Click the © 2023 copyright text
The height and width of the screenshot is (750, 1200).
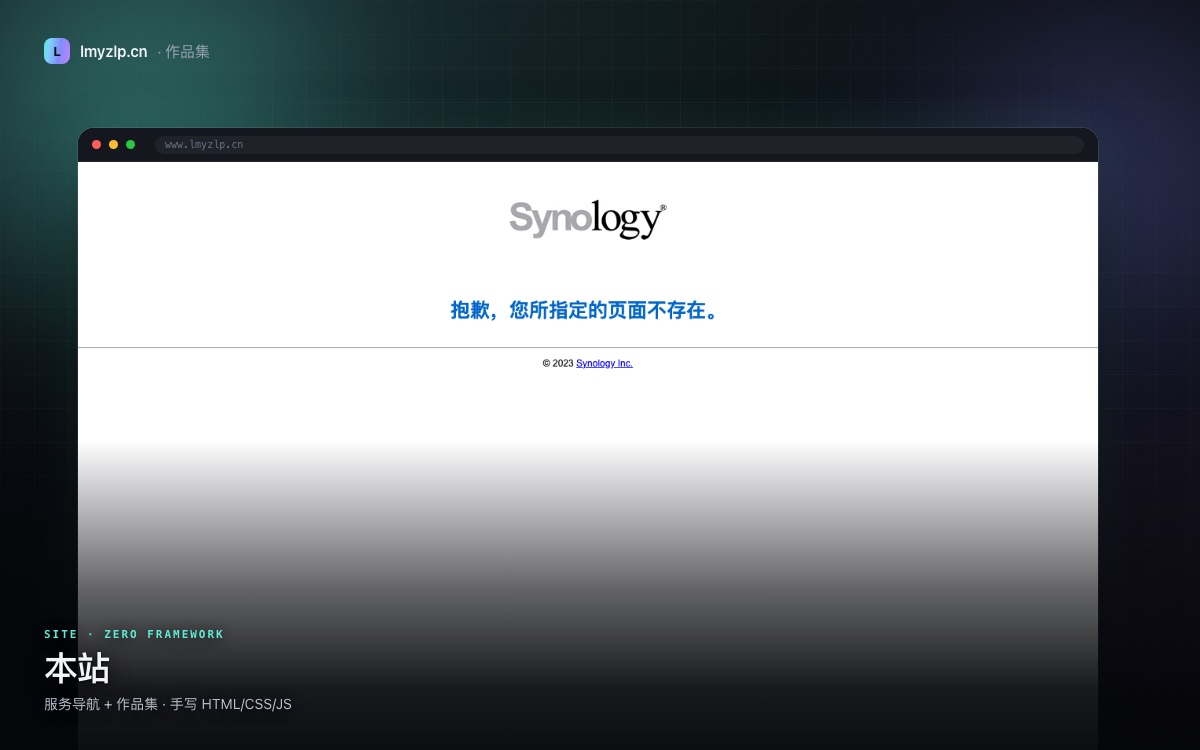pos(558,363)
